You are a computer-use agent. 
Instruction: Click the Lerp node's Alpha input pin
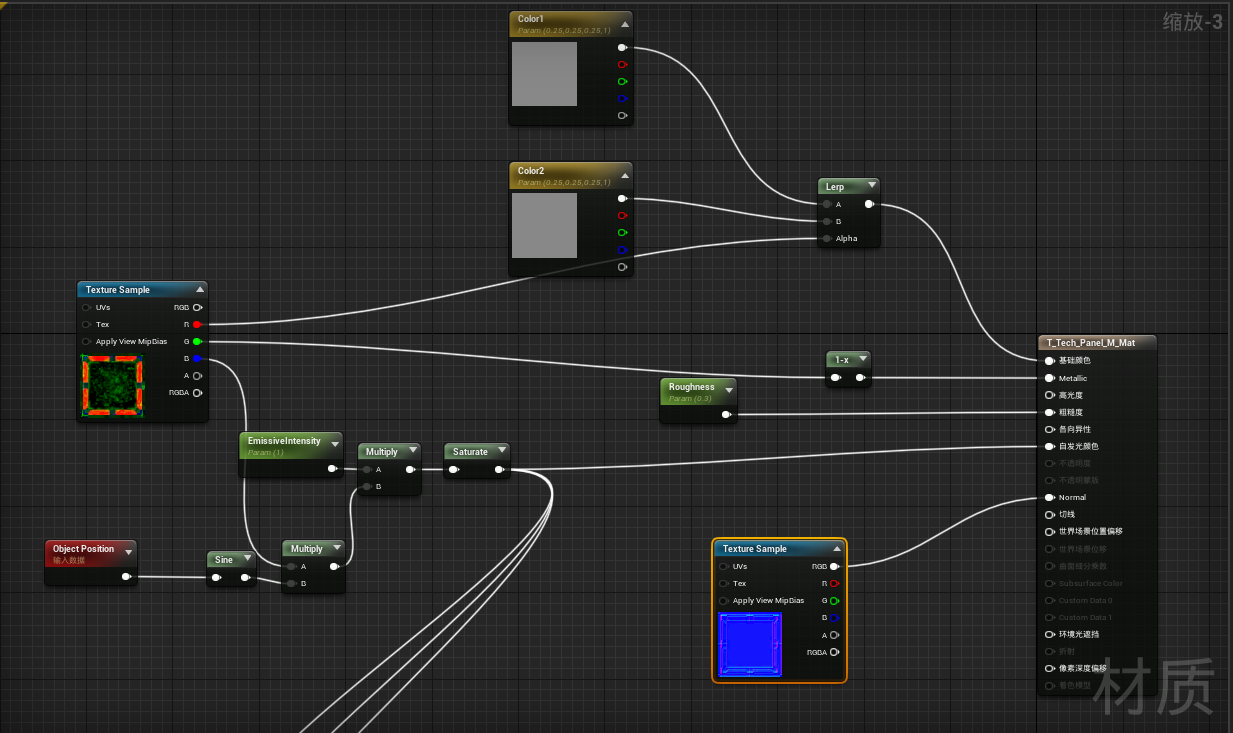827,238
